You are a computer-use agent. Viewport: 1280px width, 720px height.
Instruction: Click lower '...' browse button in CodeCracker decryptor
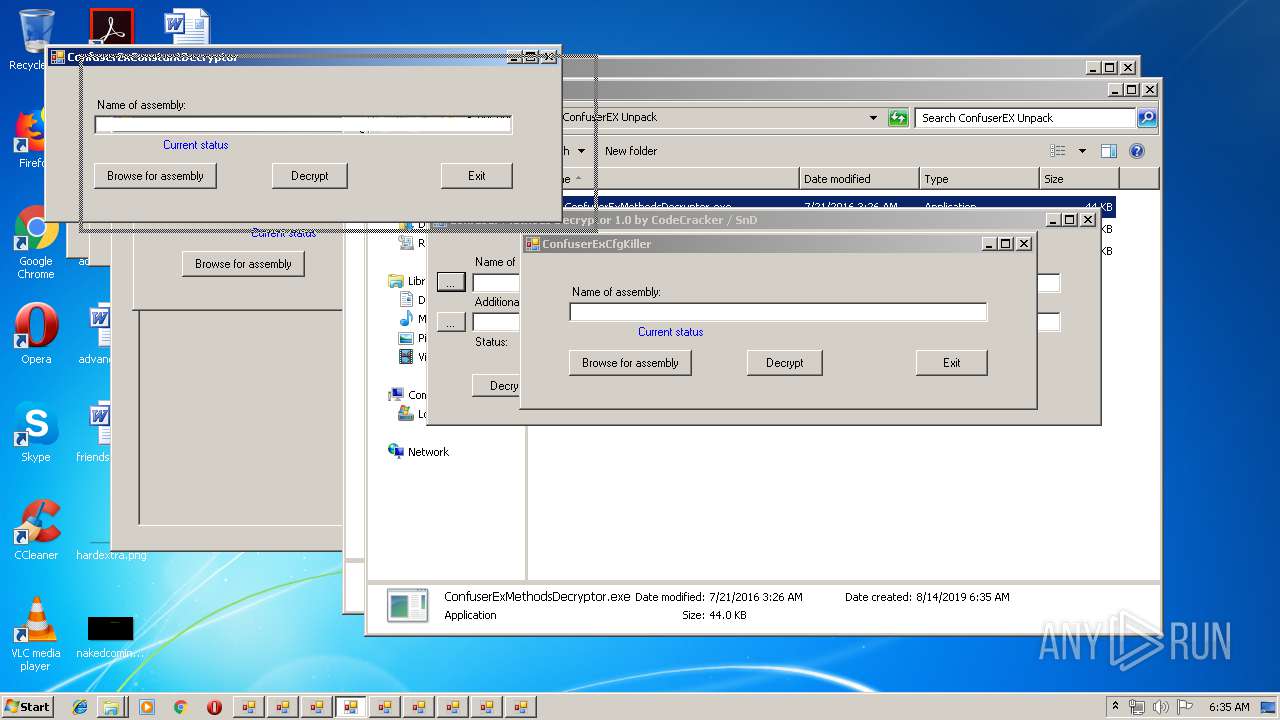(451, 322)
